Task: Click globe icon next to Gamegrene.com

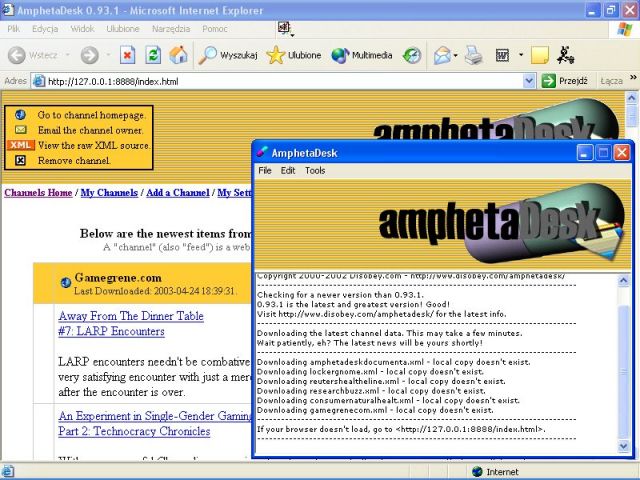Action: 66,282
